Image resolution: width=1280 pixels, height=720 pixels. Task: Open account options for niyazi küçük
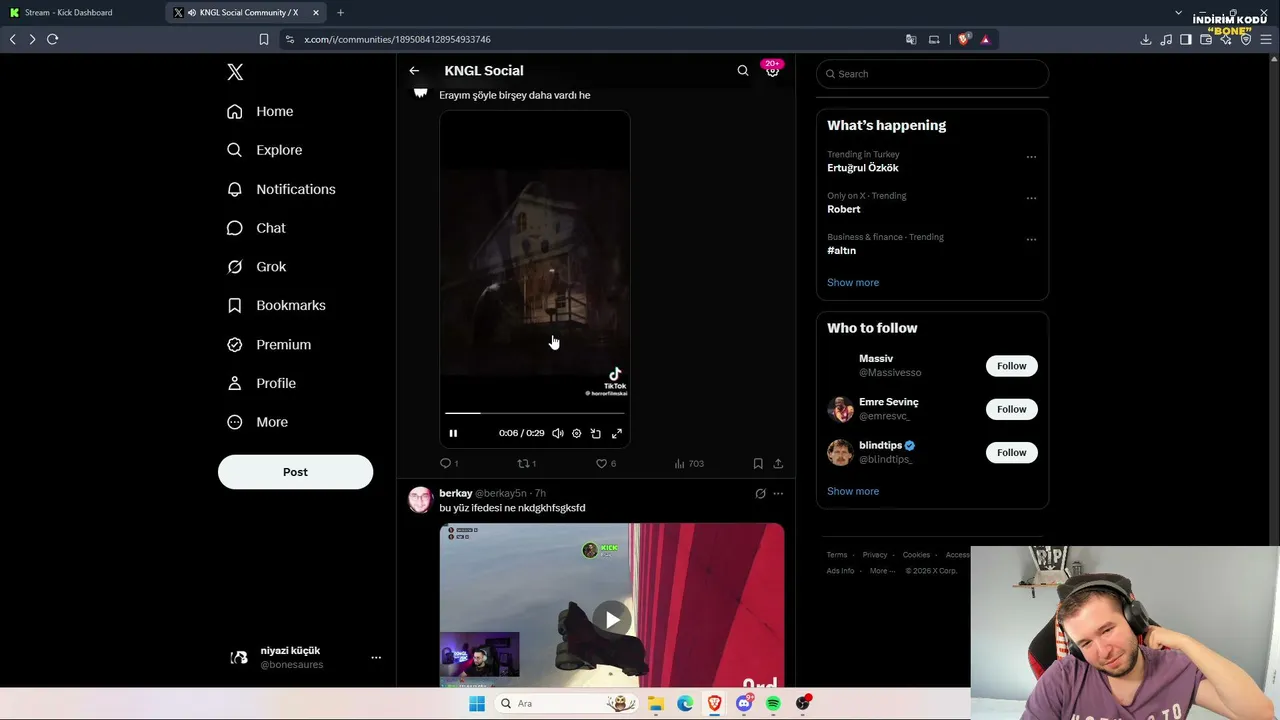[376, 657]
